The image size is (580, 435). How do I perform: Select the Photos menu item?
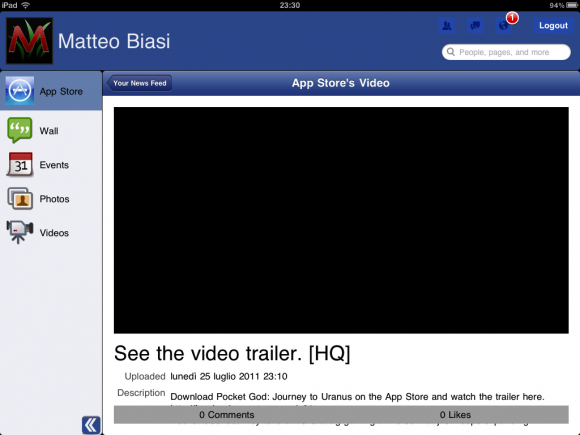51,199
